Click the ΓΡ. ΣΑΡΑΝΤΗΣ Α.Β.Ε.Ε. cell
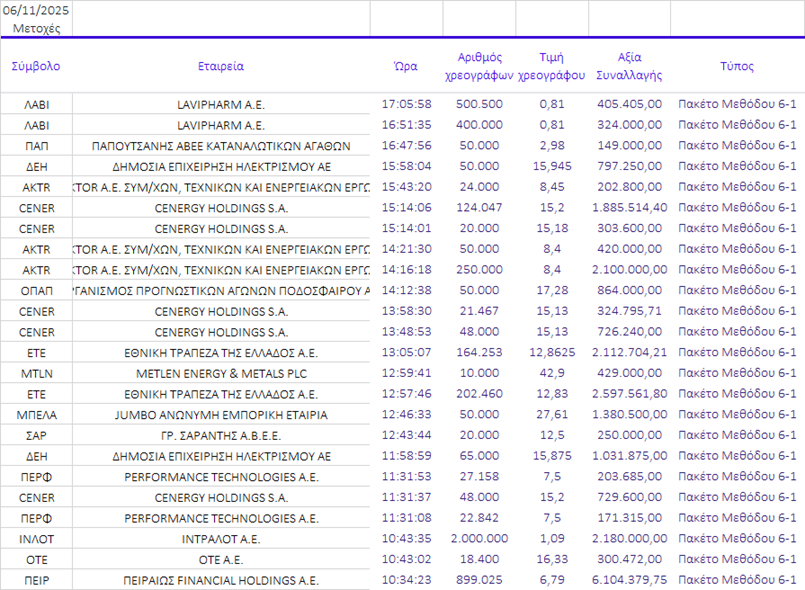This screenshot has height=590, width=805. pyautogui.click(x=221, y=435)
